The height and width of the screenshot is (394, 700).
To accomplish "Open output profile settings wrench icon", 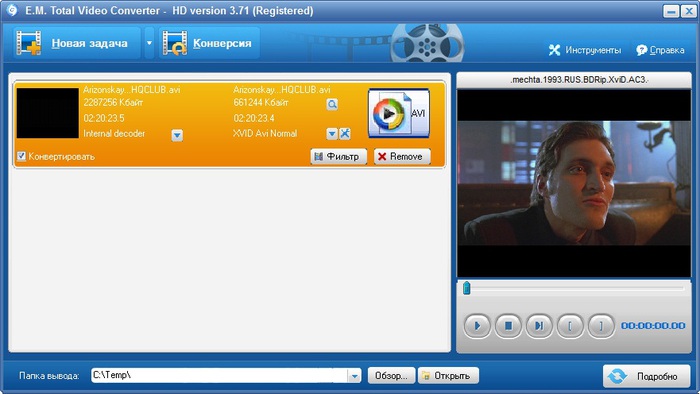I will [x=345, y=133].
